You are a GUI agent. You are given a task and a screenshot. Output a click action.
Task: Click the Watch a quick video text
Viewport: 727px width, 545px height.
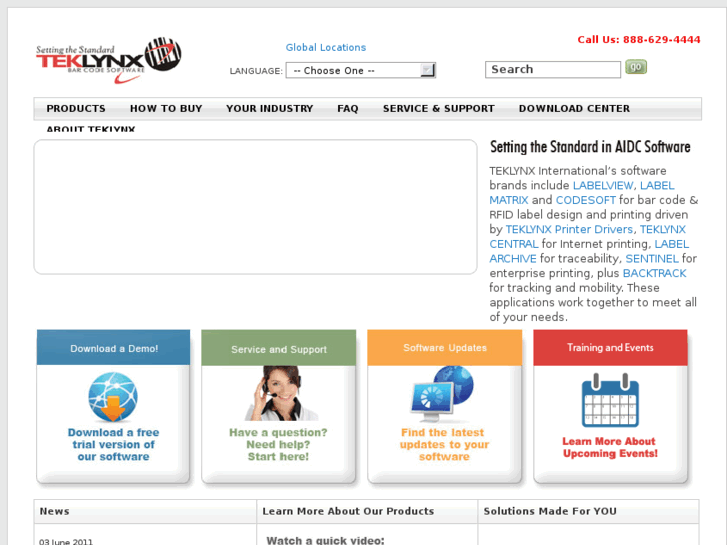[325, 540]
